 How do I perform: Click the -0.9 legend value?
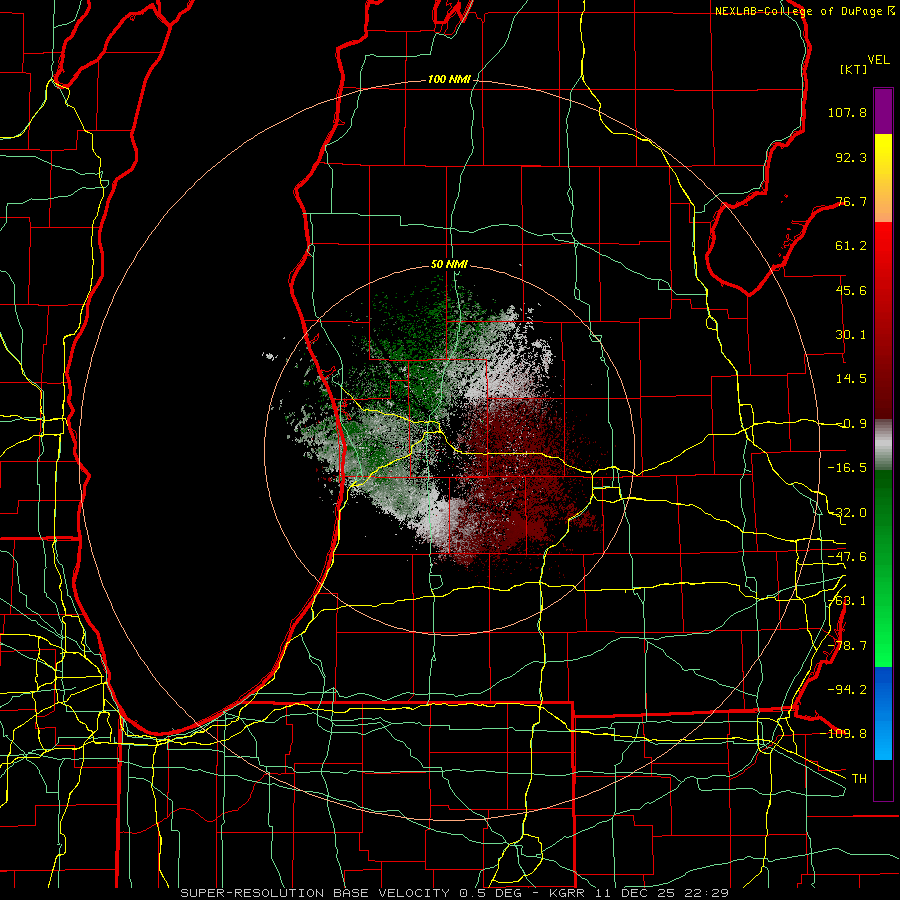click(851, 424)
